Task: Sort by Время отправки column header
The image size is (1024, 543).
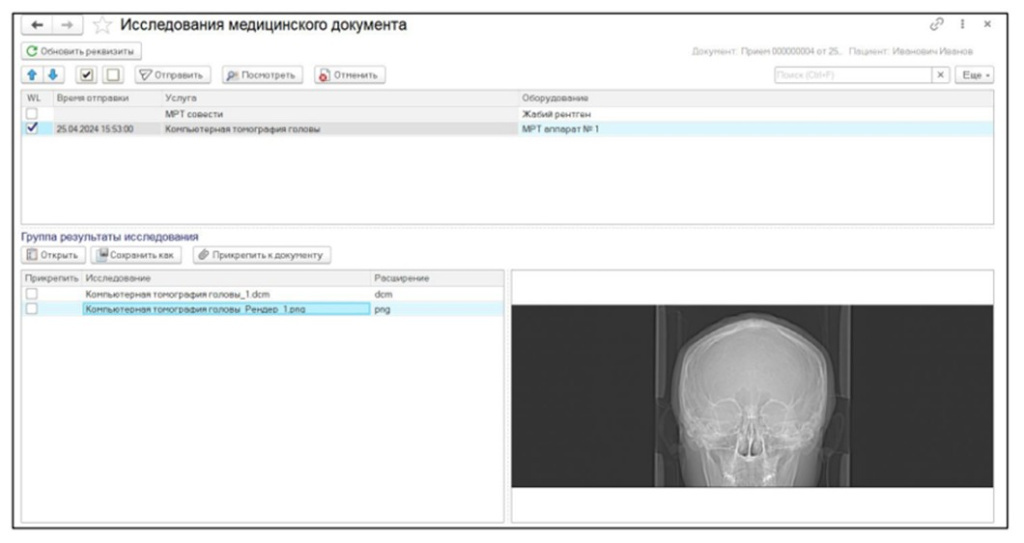Action: (x=107, y=98)
